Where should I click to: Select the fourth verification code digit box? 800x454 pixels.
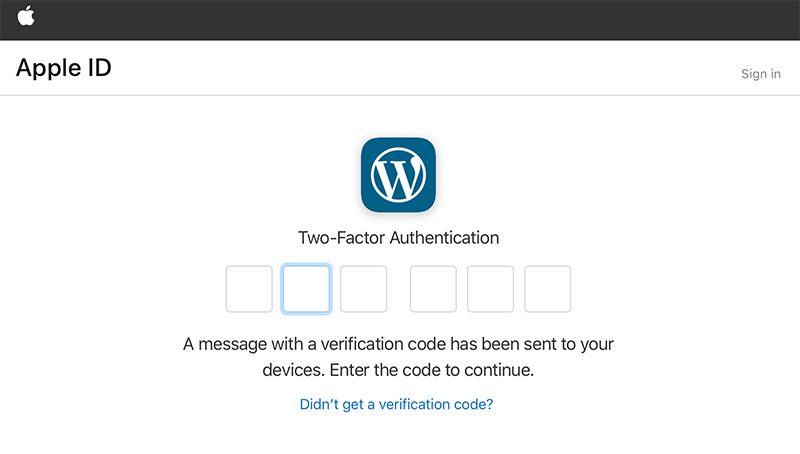click(433, 289)
